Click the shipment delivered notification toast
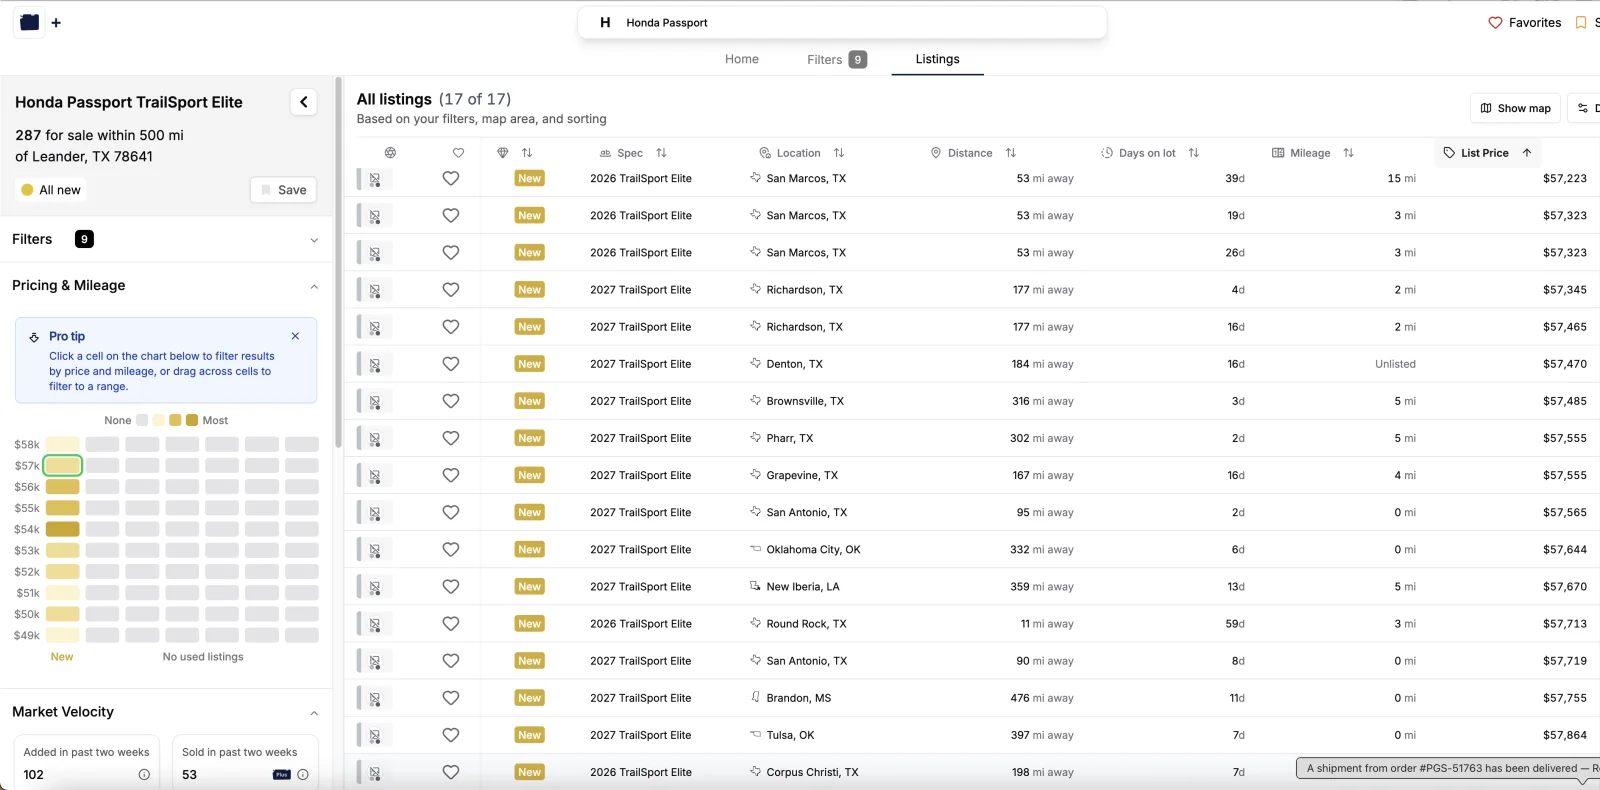The width and height of the screenshot is (1600, 790). [1448, 768]
